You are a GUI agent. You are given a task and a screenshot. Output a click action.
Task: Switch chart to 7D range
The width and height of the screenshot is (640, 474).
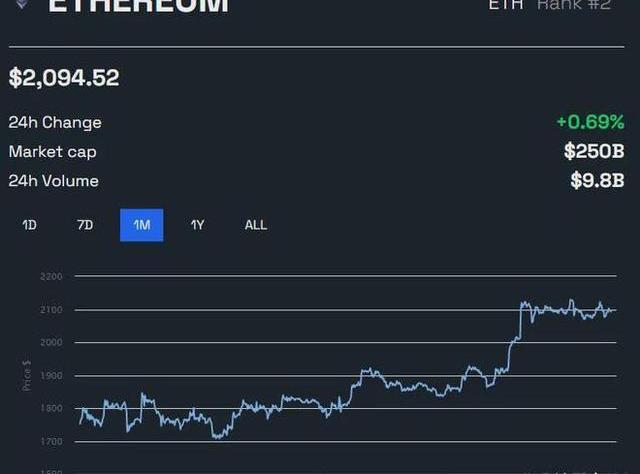85,225
